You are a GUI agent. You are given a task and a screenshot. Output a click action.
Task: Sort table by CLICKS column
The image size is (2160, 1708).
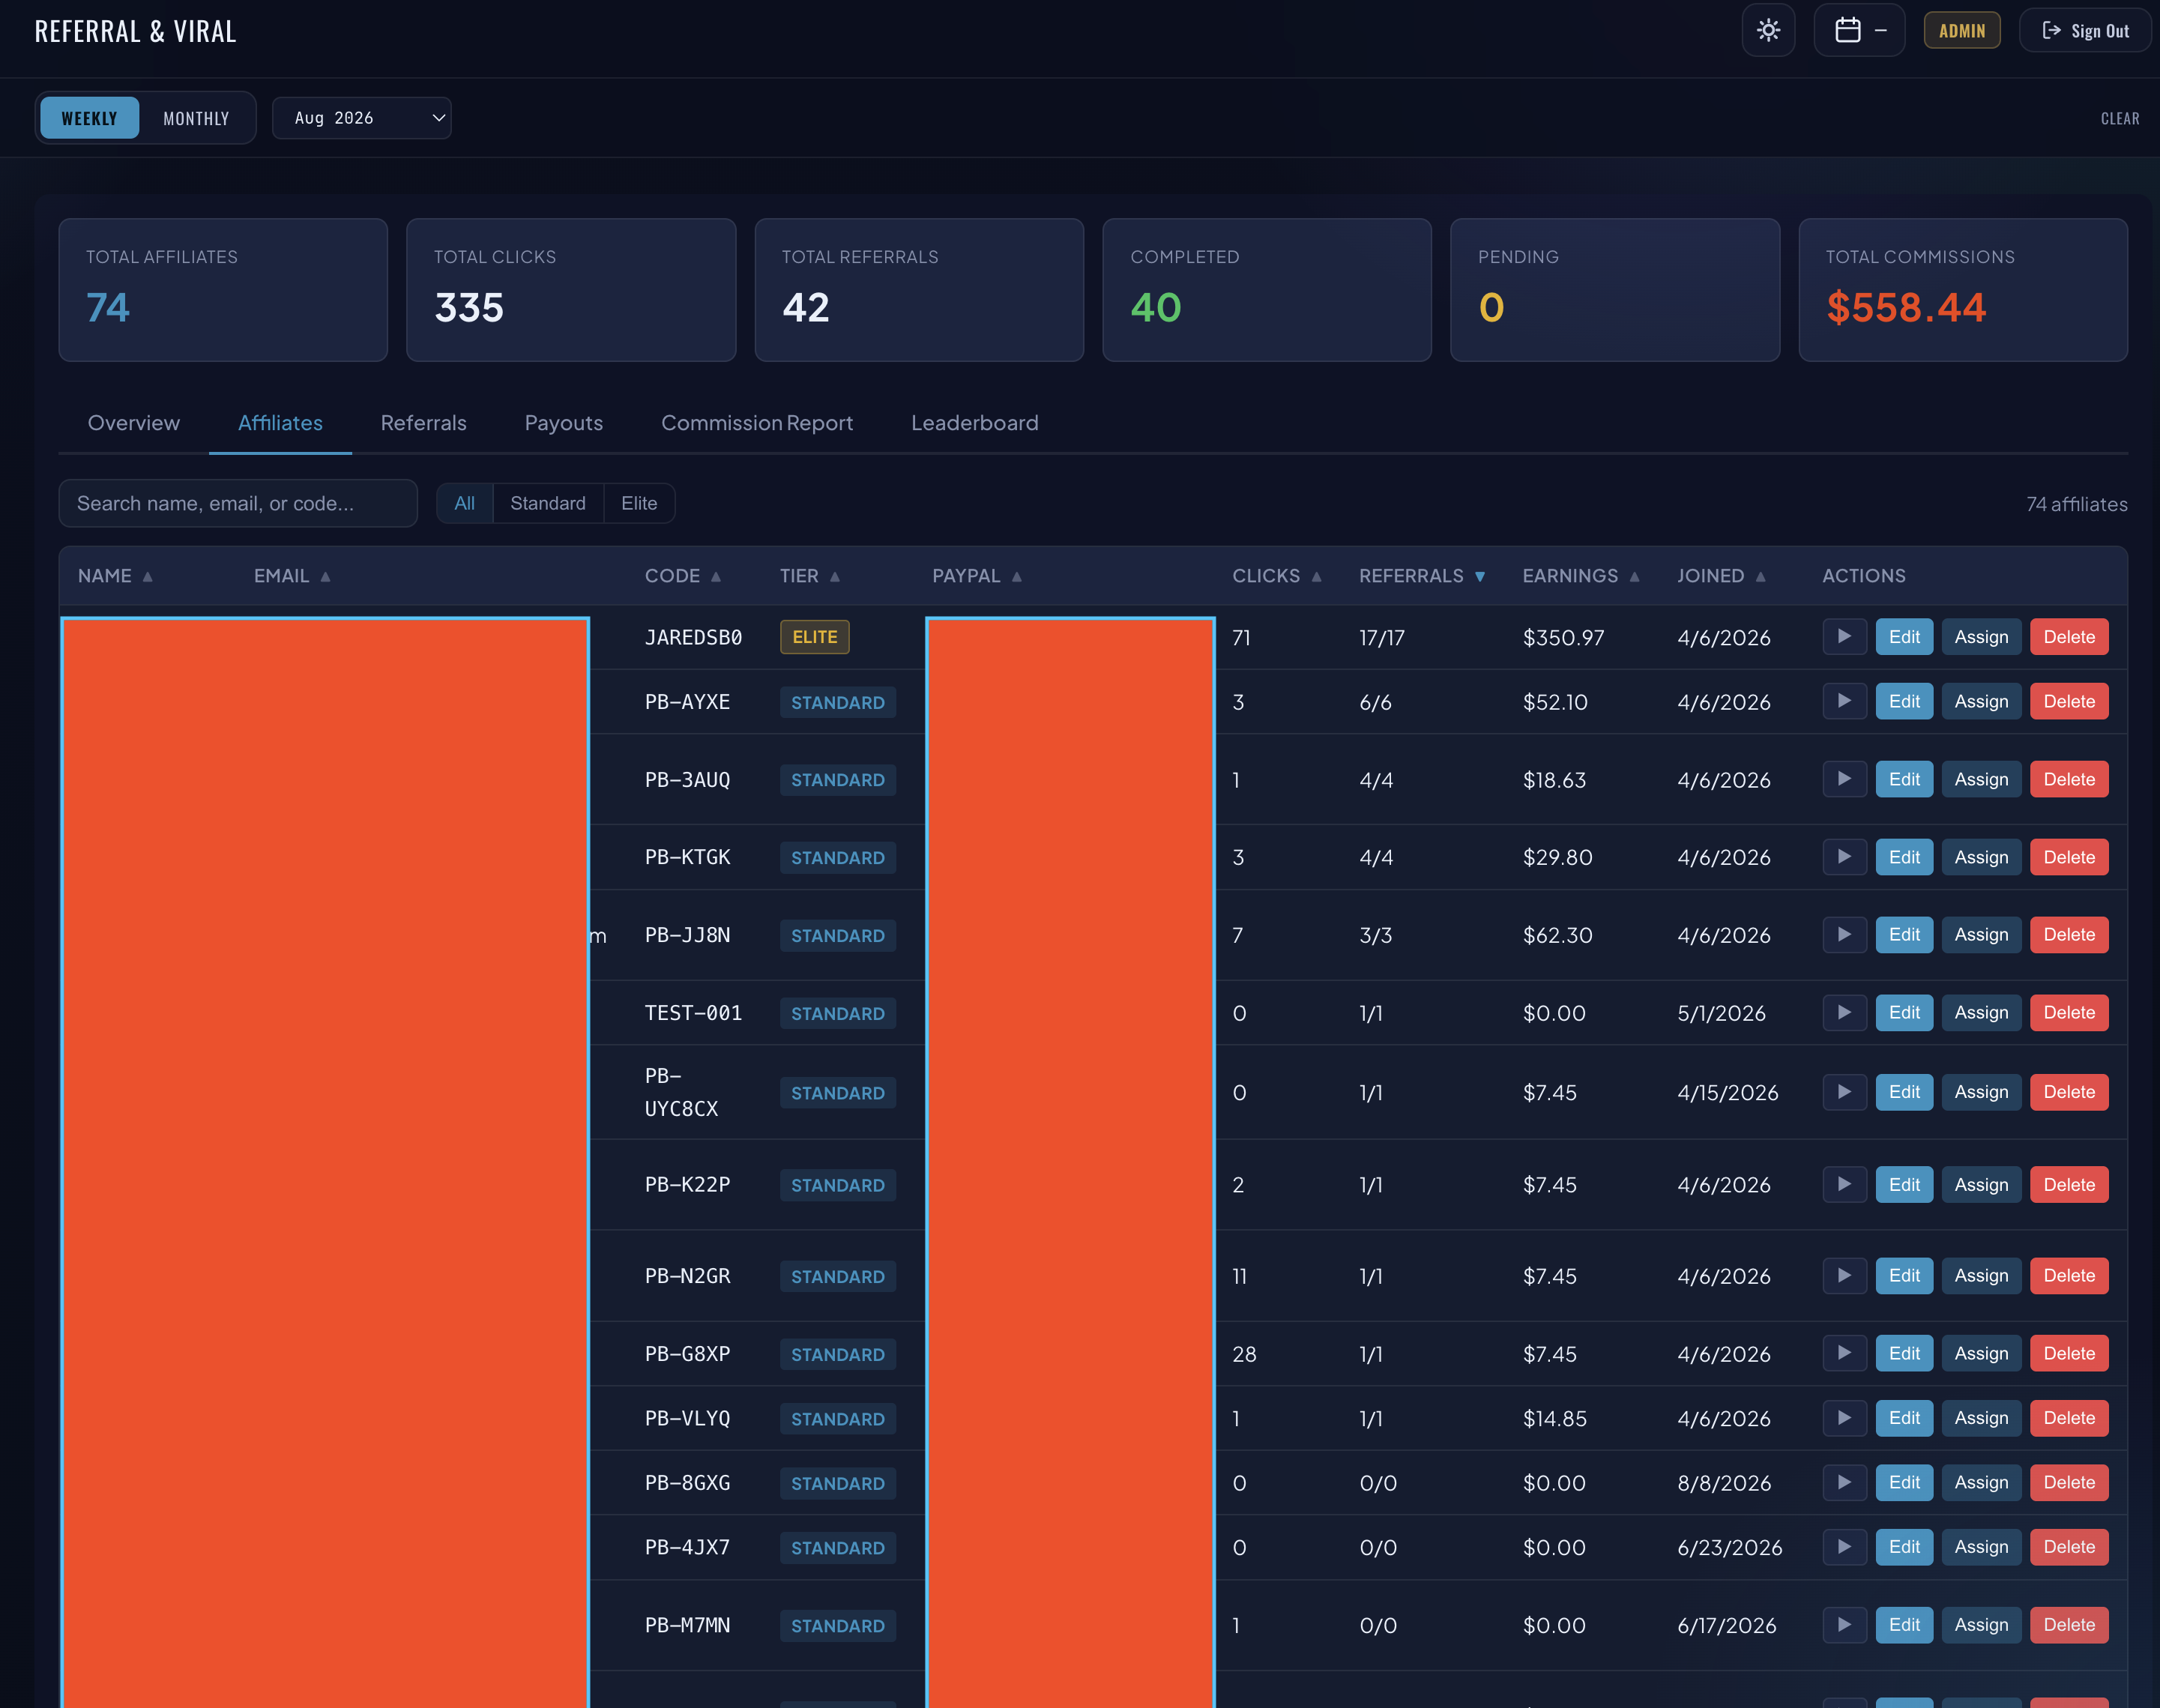click(x=1276, y=576)
